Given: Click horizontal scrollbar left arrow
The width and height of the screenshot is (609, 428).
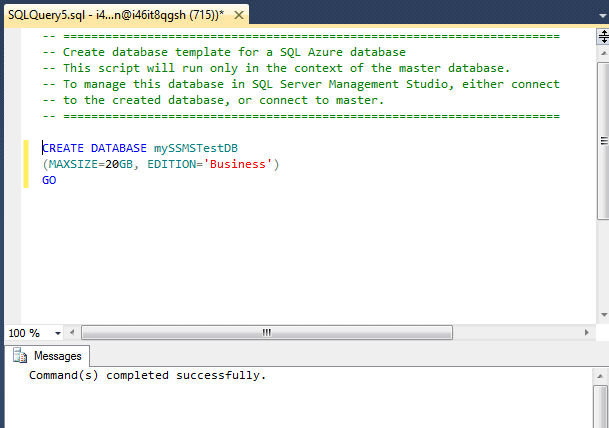Looking at the screenshot, I should coord(72,333).
